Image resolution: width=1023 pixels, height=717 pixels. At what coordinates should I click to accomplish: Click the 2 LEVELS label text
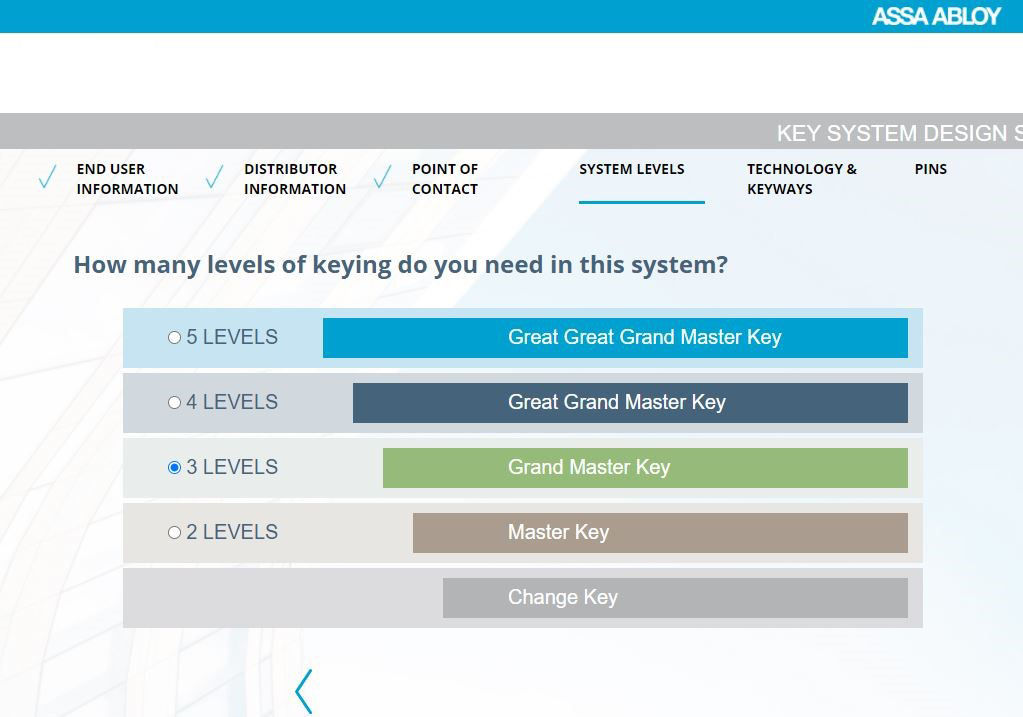coord(232,532)
